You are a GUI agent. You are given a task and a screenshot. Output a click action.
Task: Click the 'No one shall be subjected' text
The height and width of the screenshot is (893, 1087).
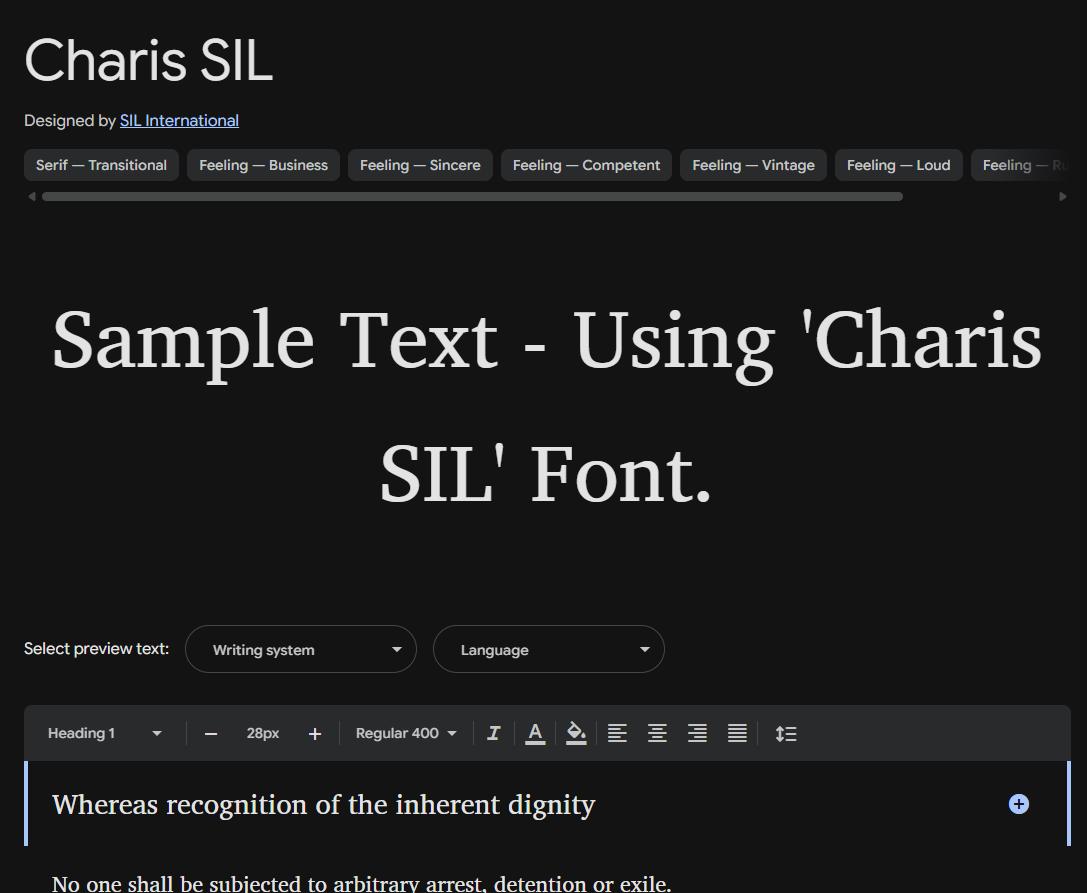(x=361, y=884)
